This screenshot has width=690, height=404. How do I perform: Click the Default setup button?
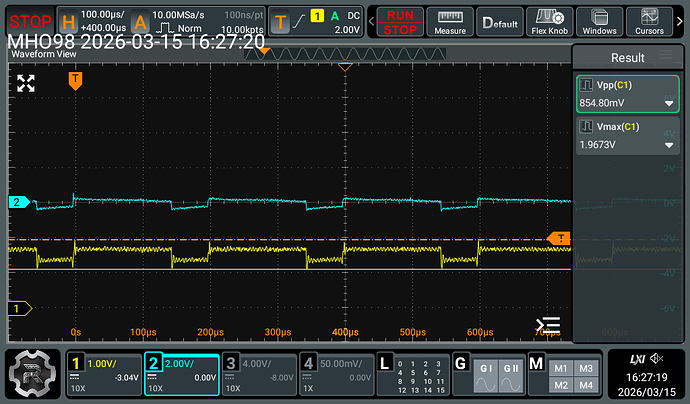coord(501,21)
